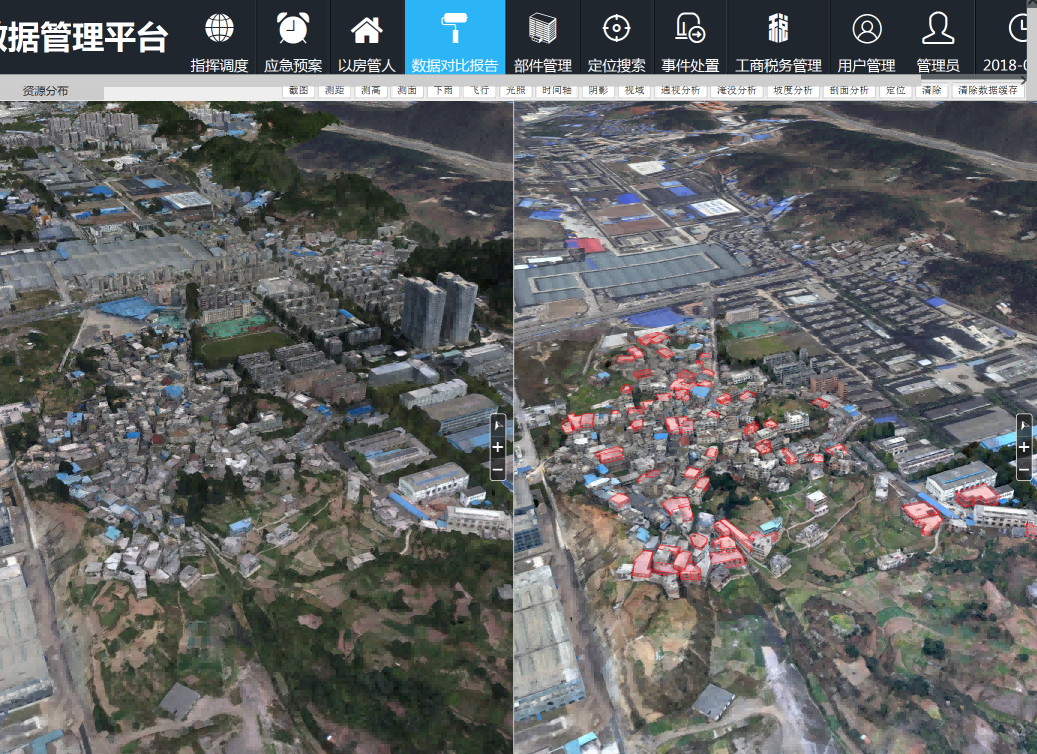1037x754 pixels.
Task: Toggle the 光照 lighting effect
Action: click(515, 91)
